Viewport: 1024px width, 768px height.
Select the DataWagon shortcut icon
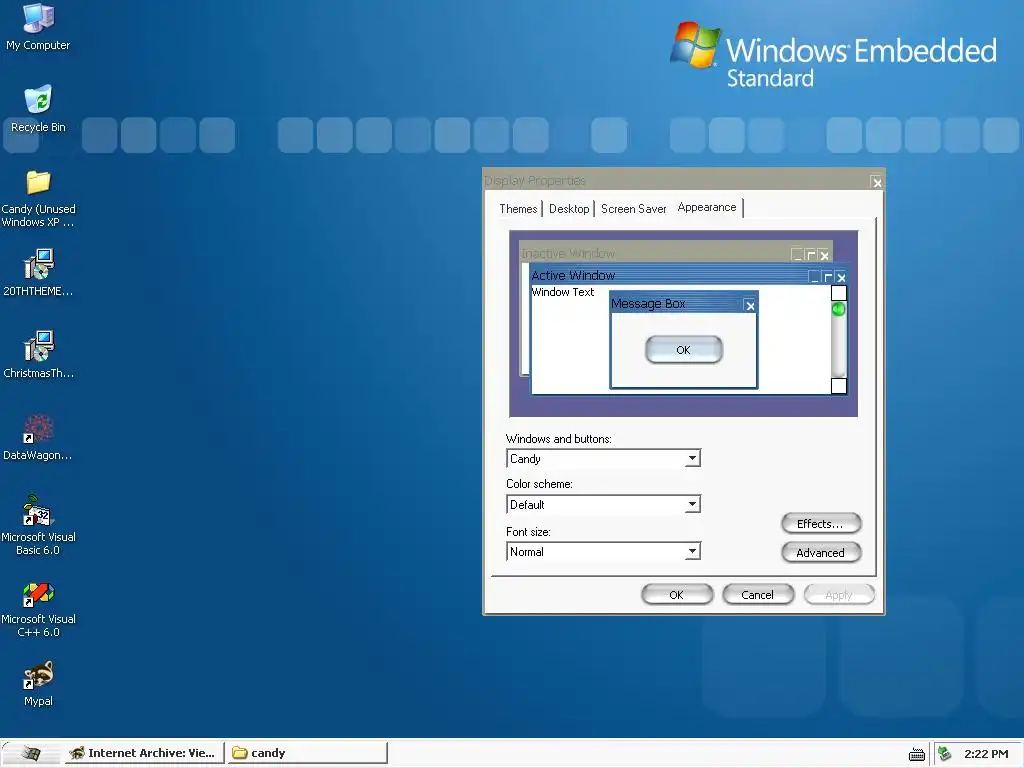pyautogui.click(x=38, y=438)
